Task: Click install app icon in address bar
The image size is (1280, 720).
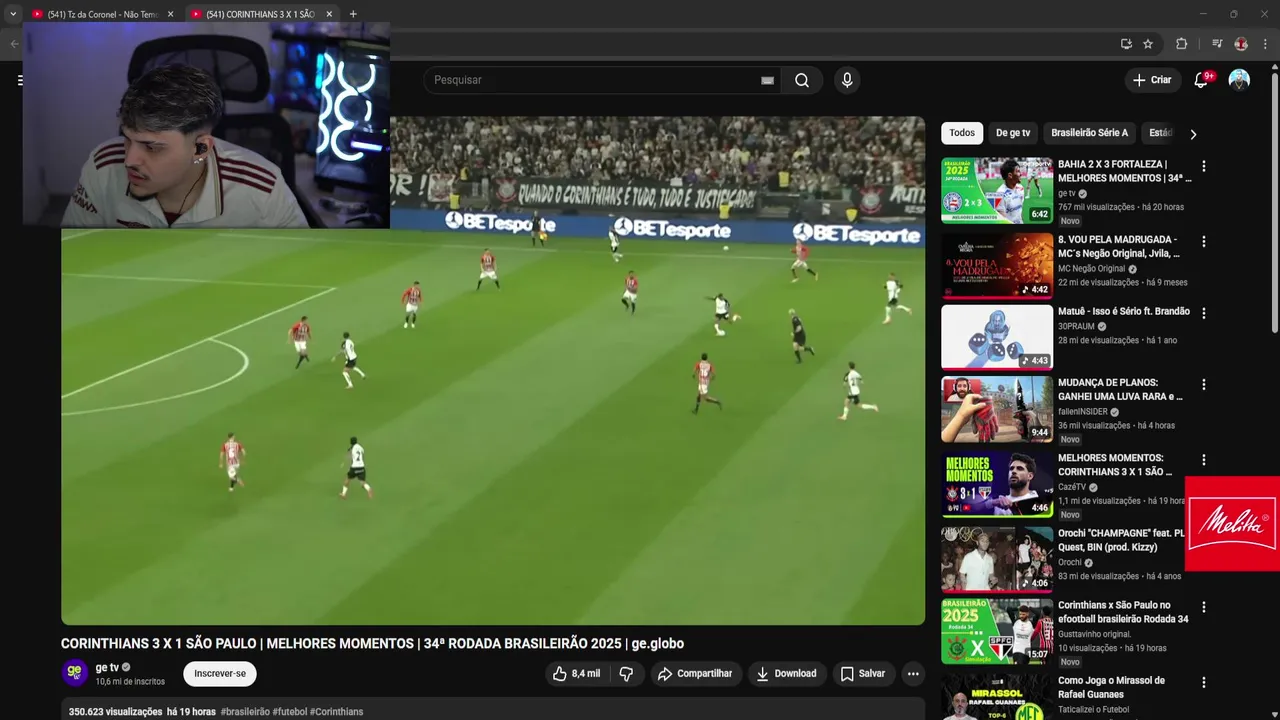Action: click(1126, 44)
